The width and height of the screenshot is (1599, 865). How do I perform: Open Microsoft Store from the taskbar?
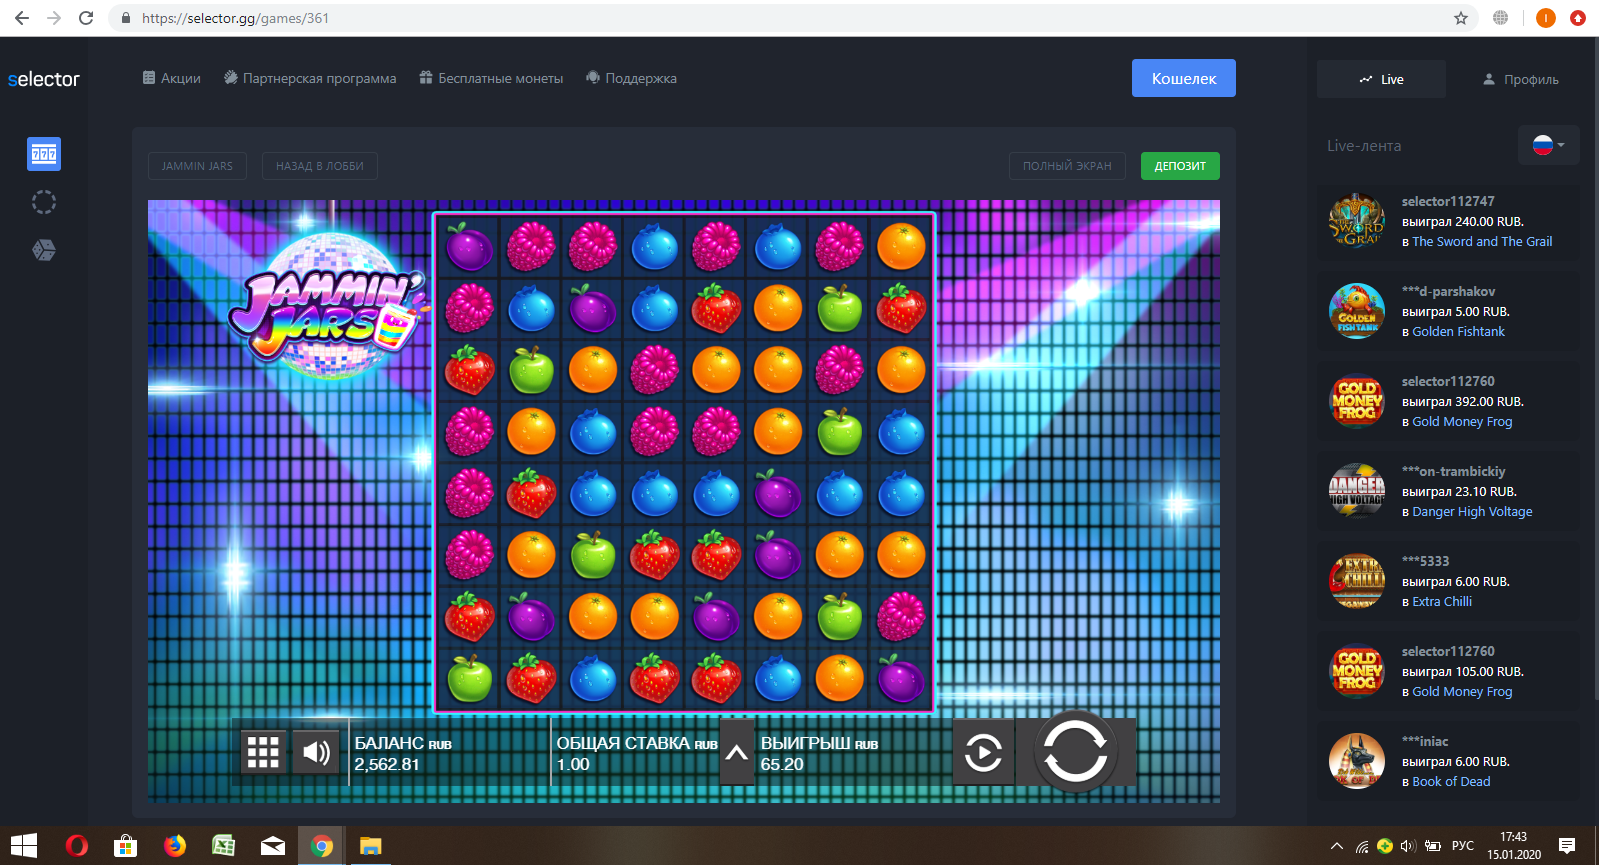click(126, 846)
